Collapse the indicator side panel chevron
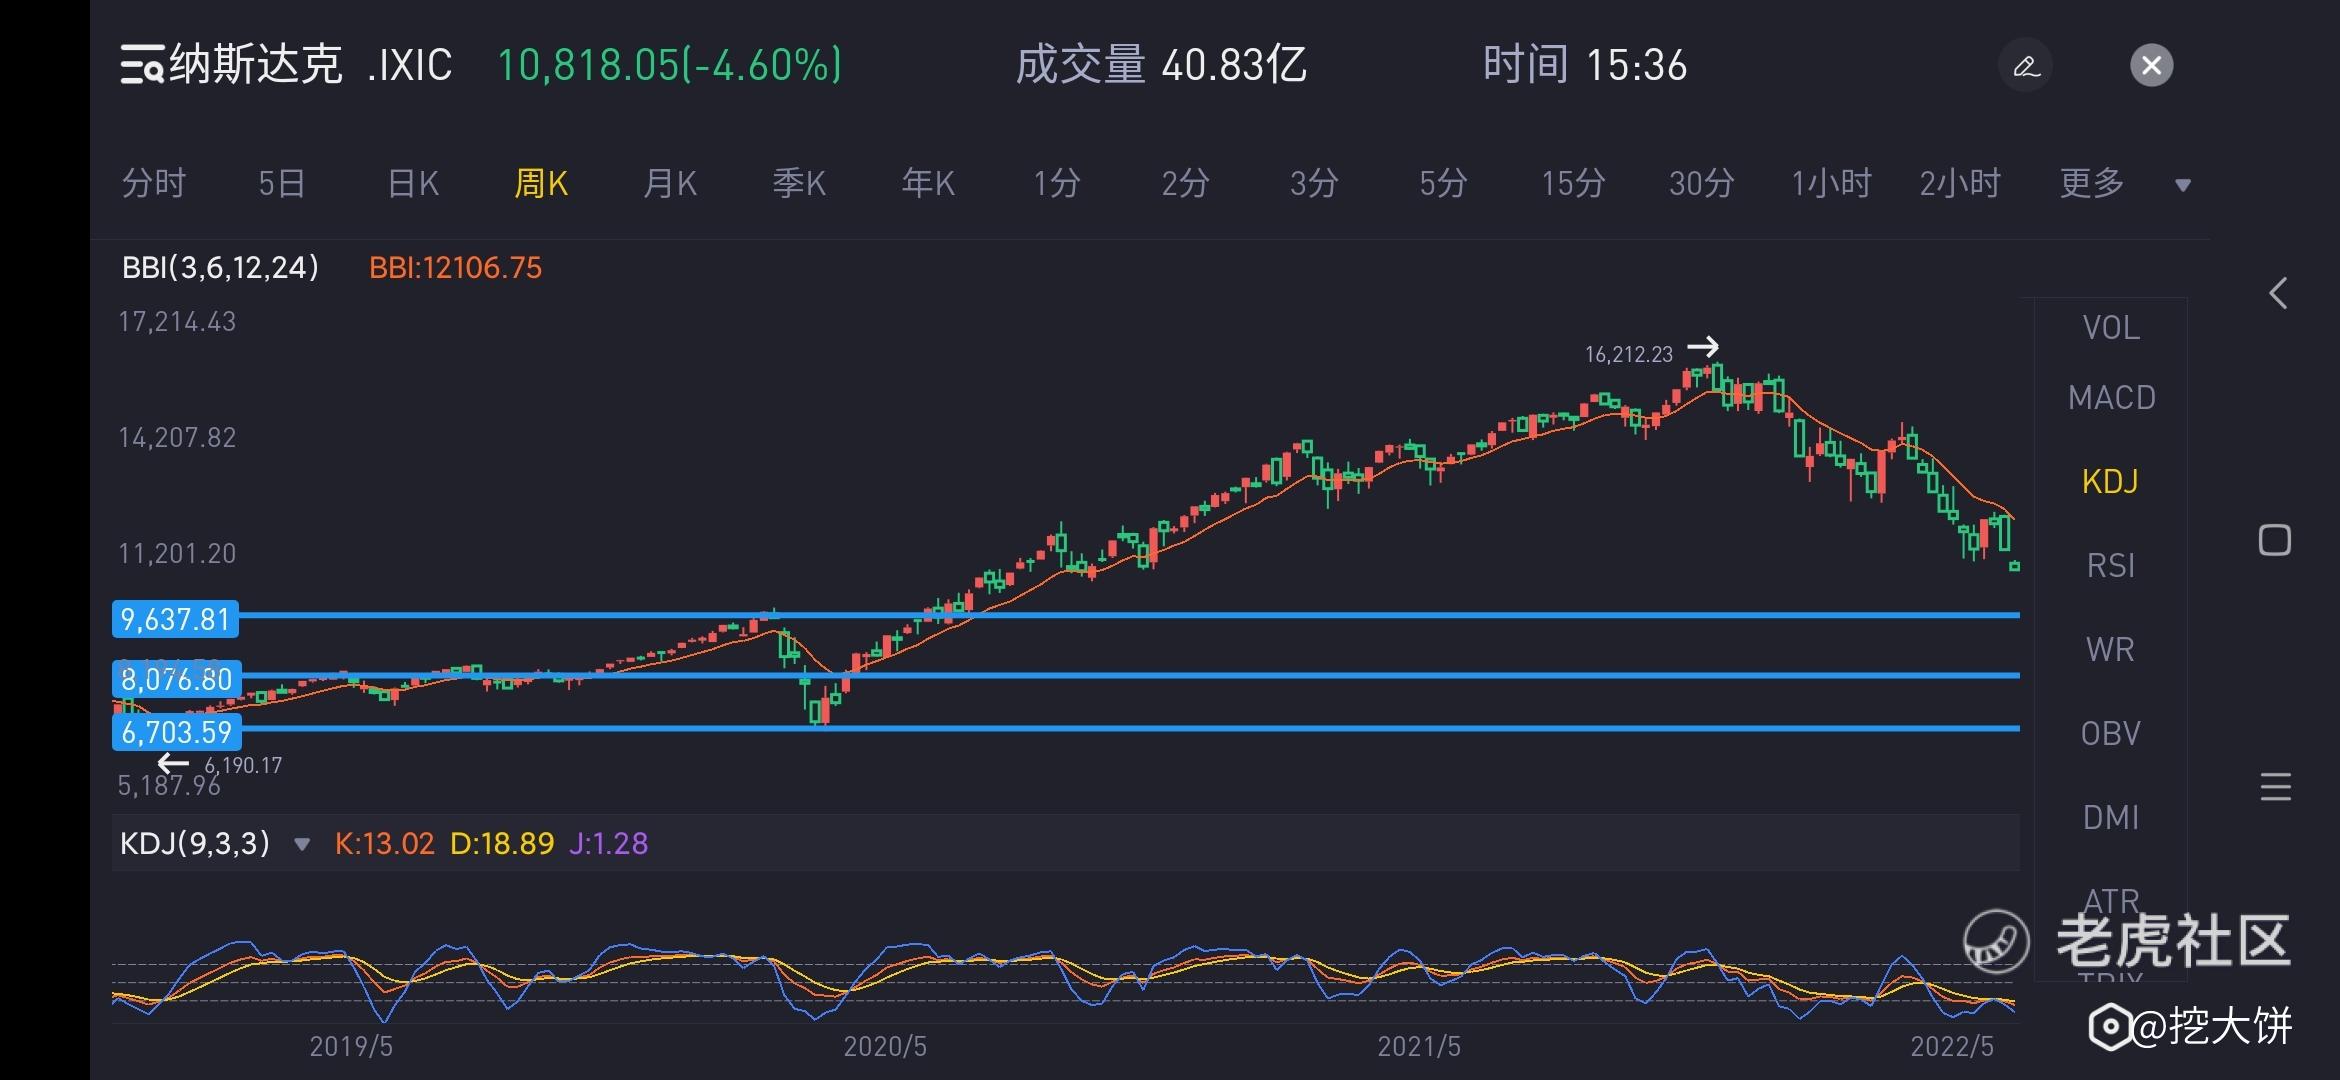 tap(2277, 293)
